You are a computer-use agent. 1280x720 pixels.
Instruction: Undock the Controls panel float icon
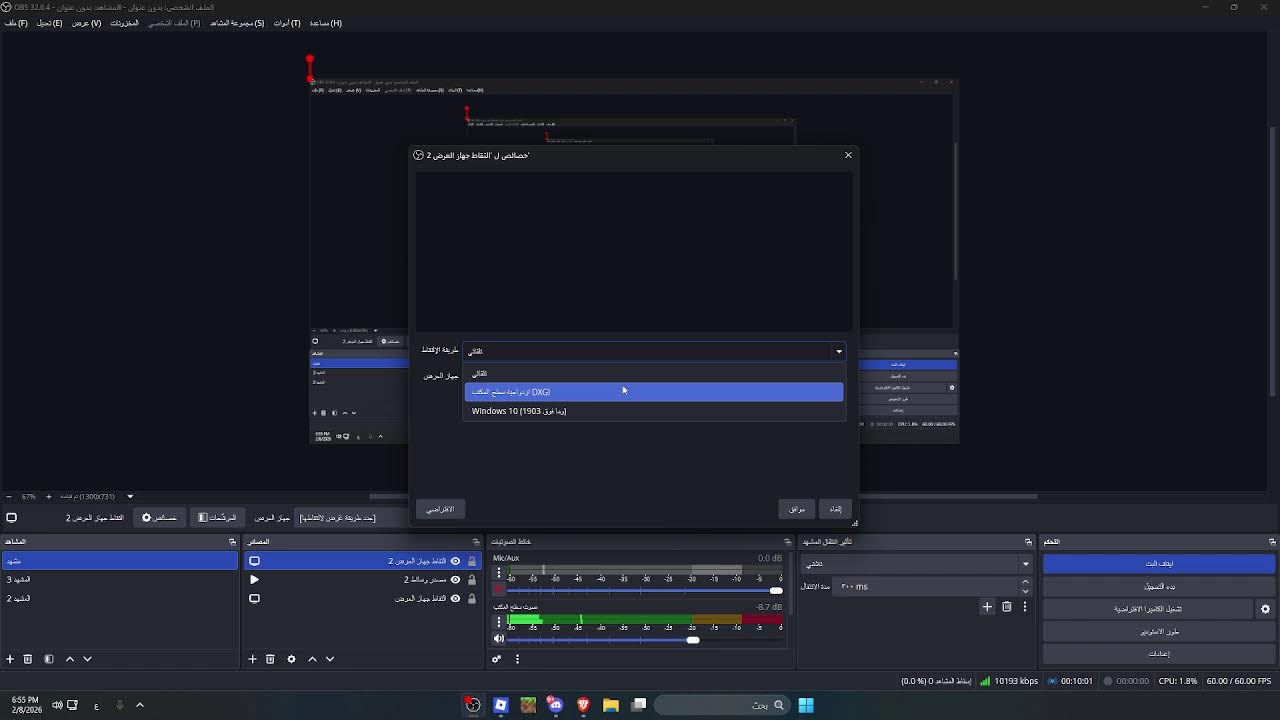[x=1272, y=542]
